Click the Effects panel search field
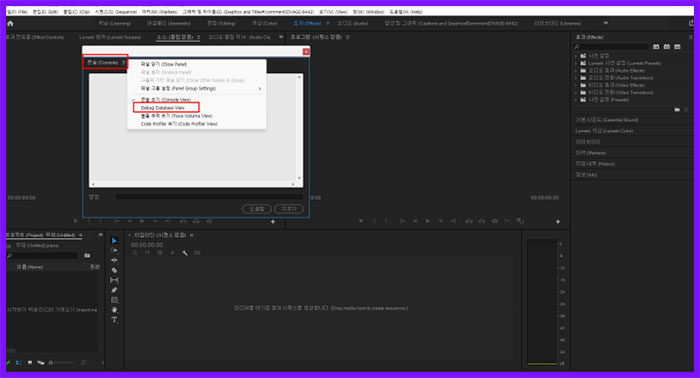700x378 pixels. (x=611, y=46)
